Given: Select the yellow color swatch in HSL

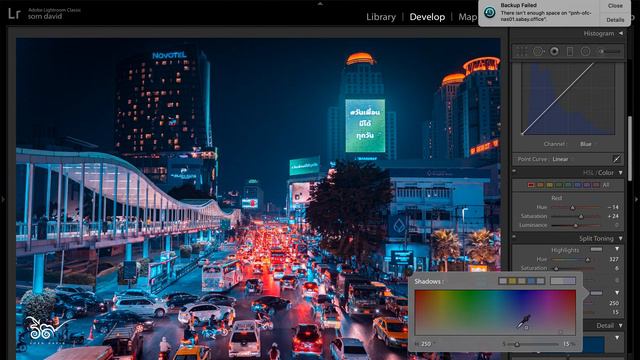Looking at the screenshot, I should click(550, 185).
